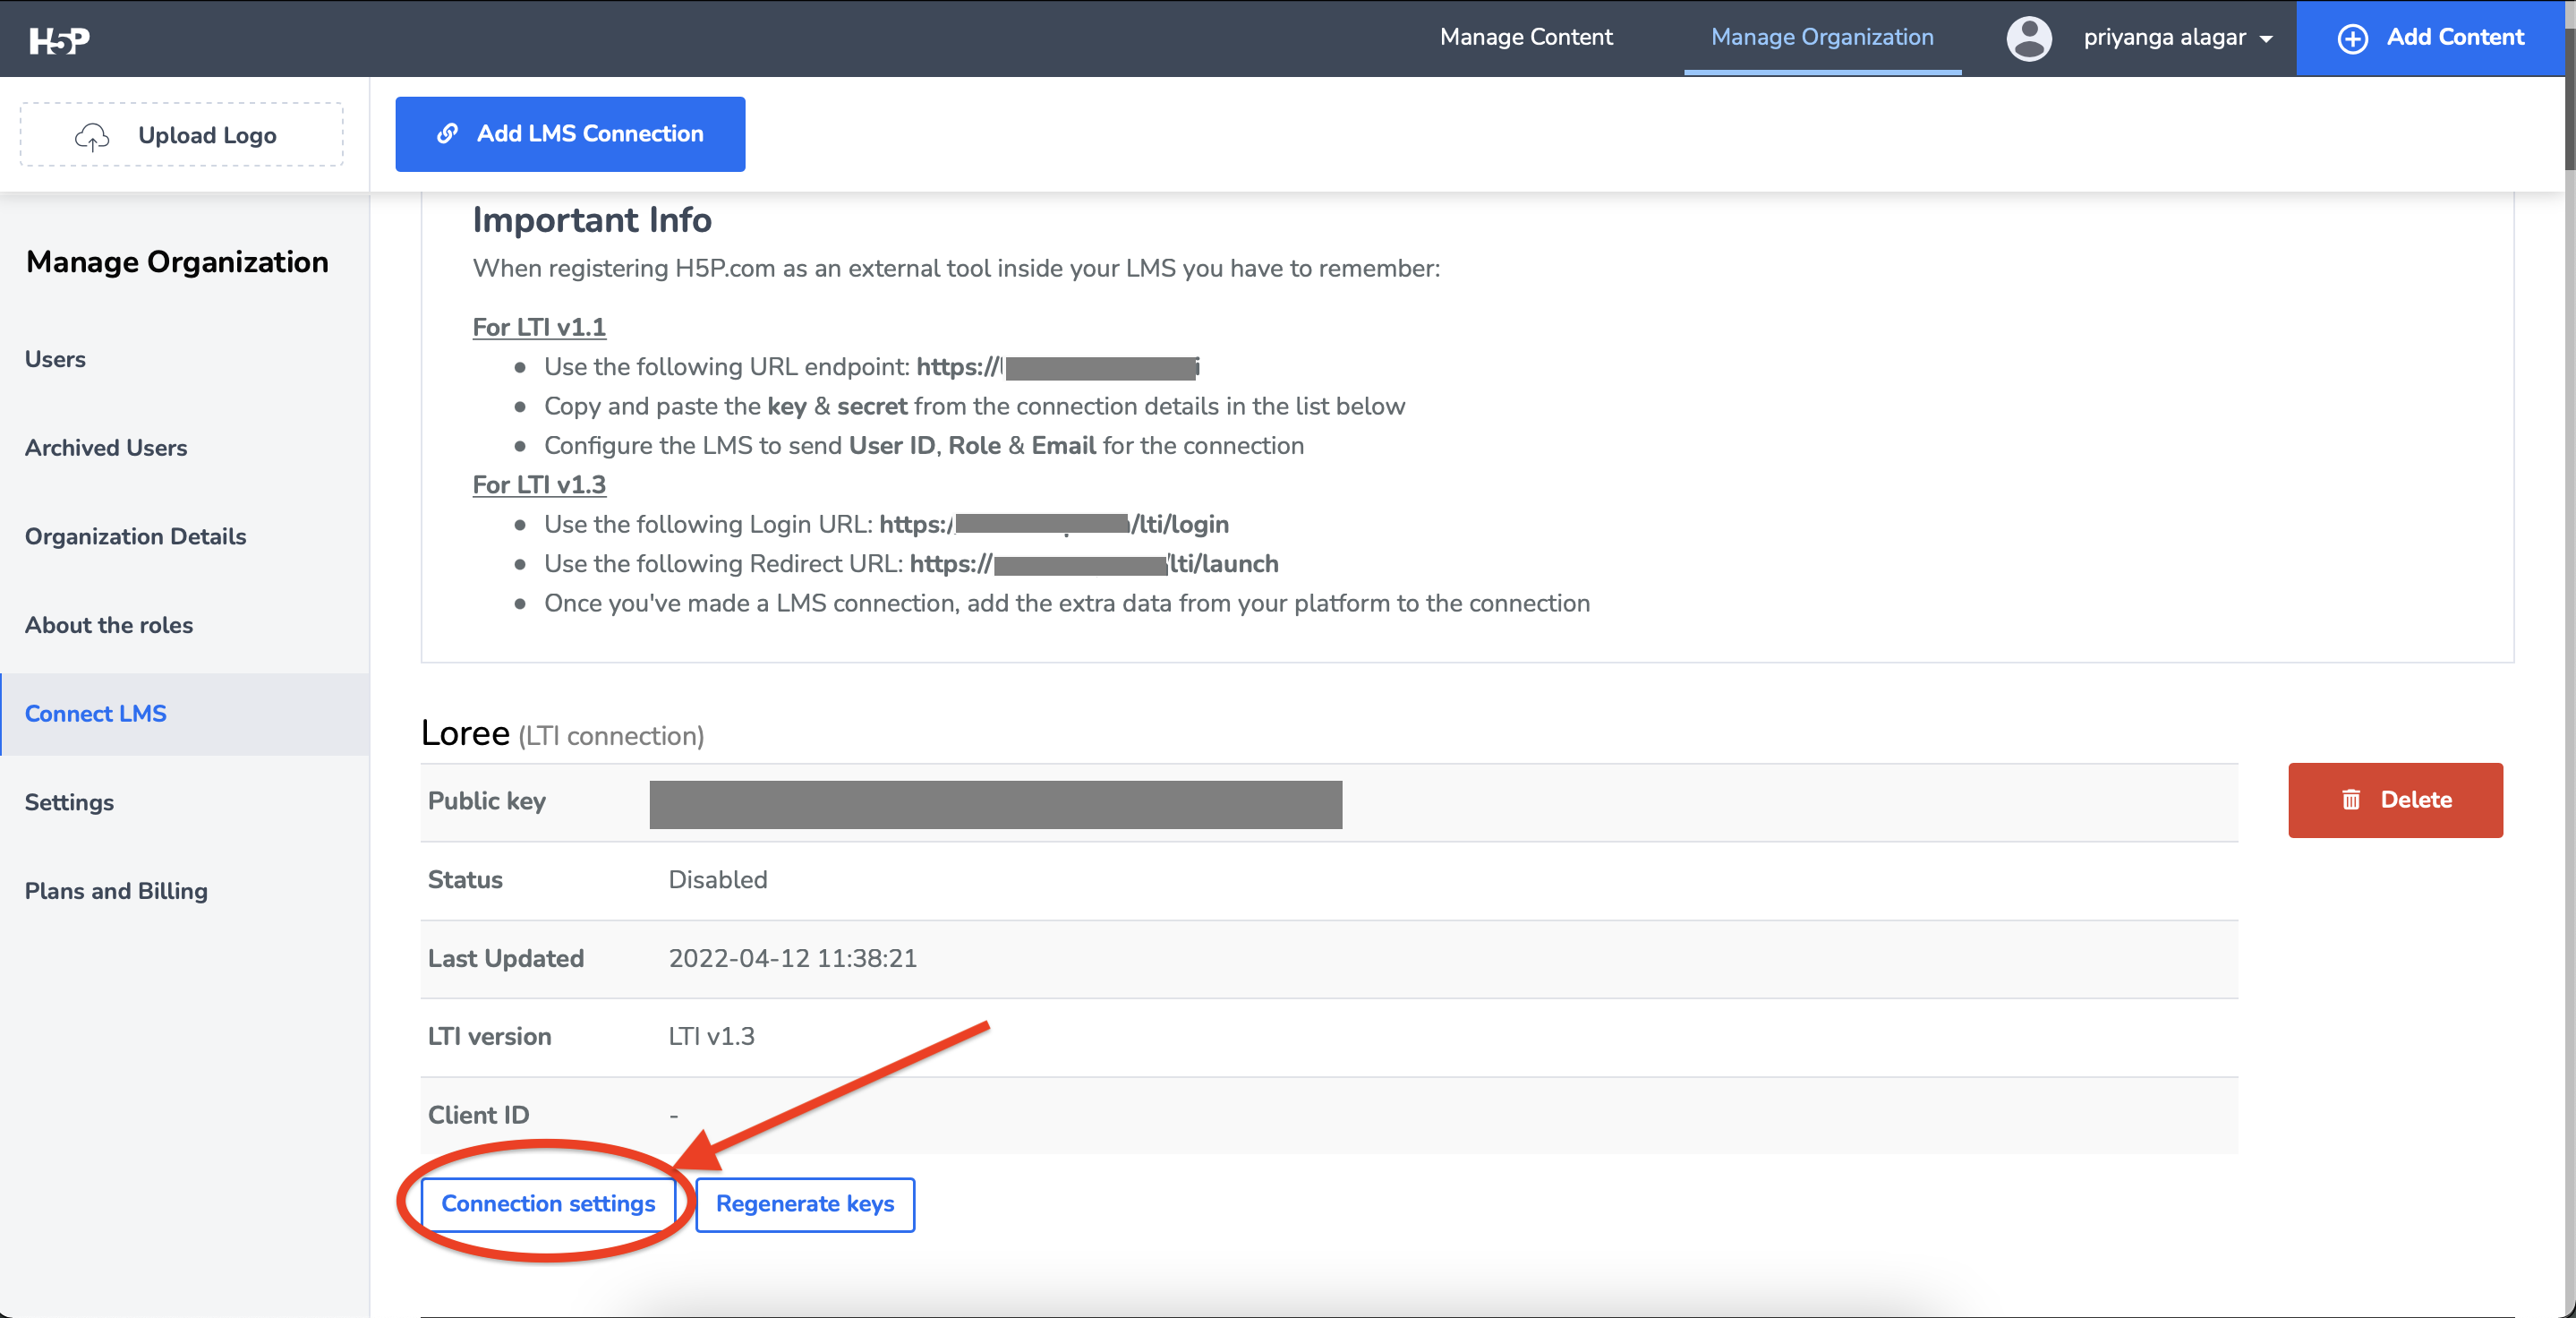
Task: Click the Connection settings button
Action: [x=548, y=1204]
